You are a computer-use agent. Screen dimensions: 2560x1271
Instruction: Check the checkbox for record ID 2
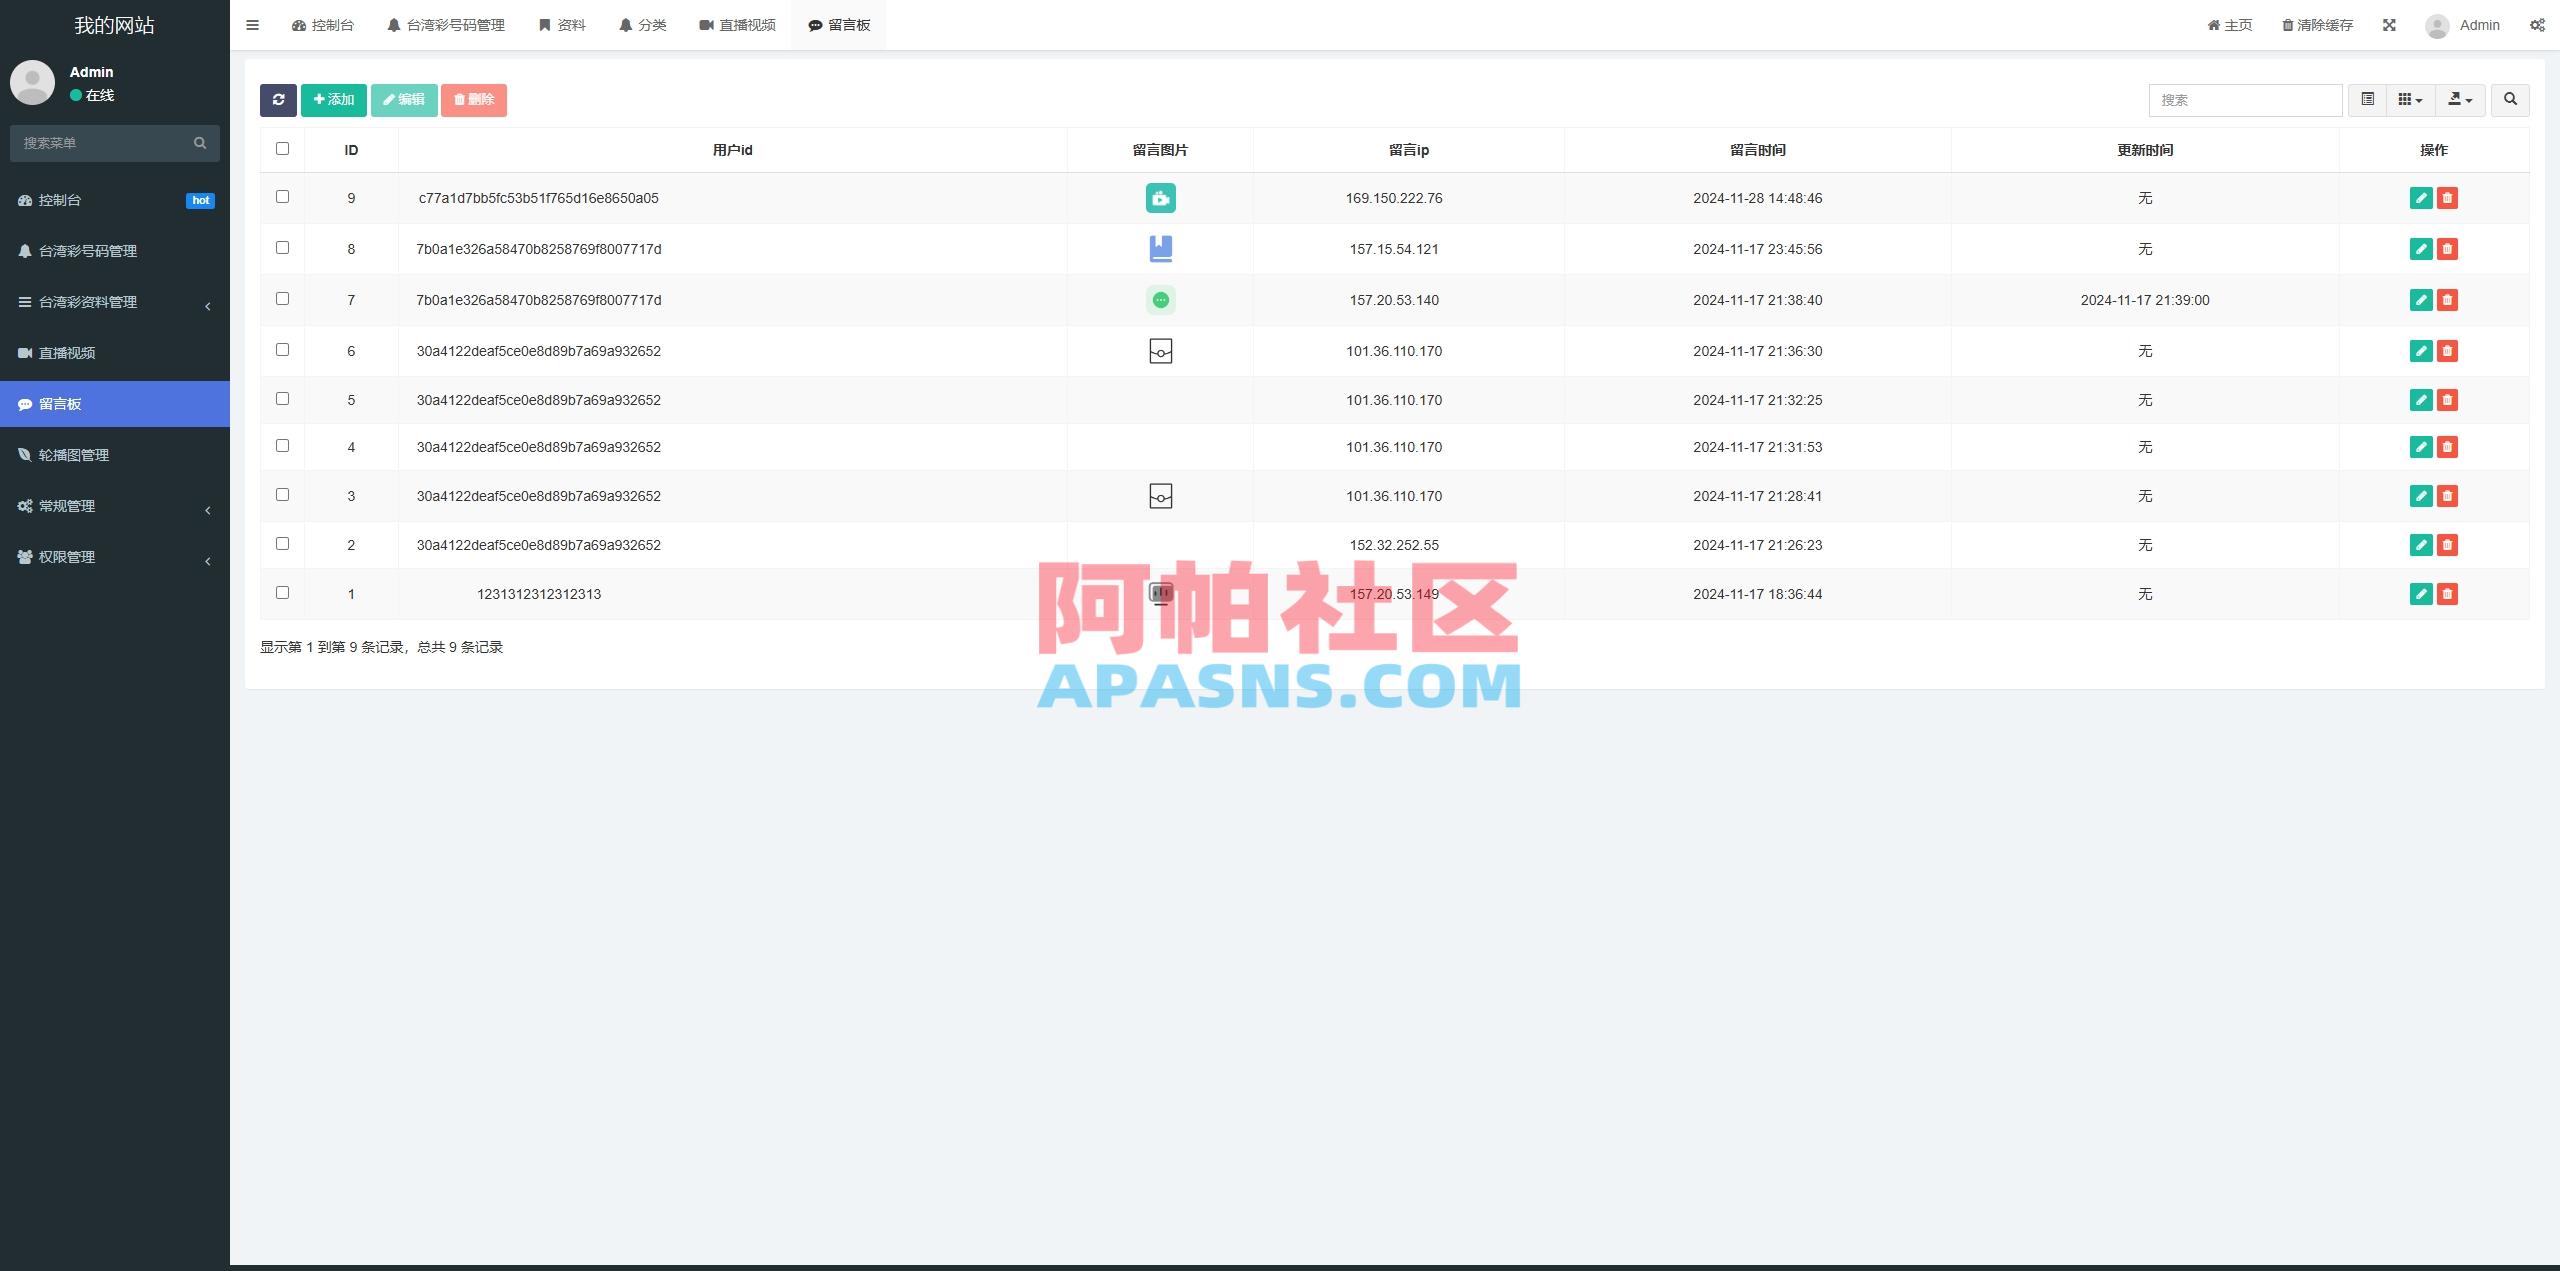pyautogui.click(x=282, y=543)
